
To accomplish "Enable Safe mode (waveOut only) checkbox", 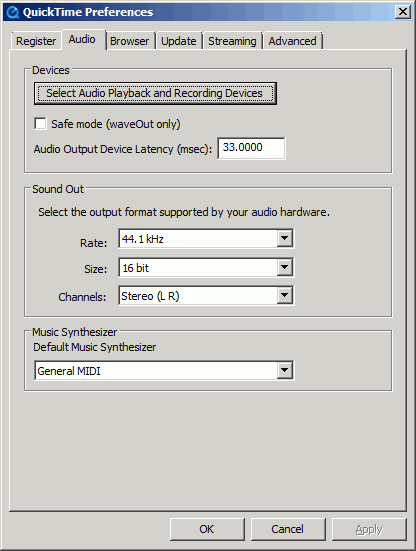I will tap(40, 124).
